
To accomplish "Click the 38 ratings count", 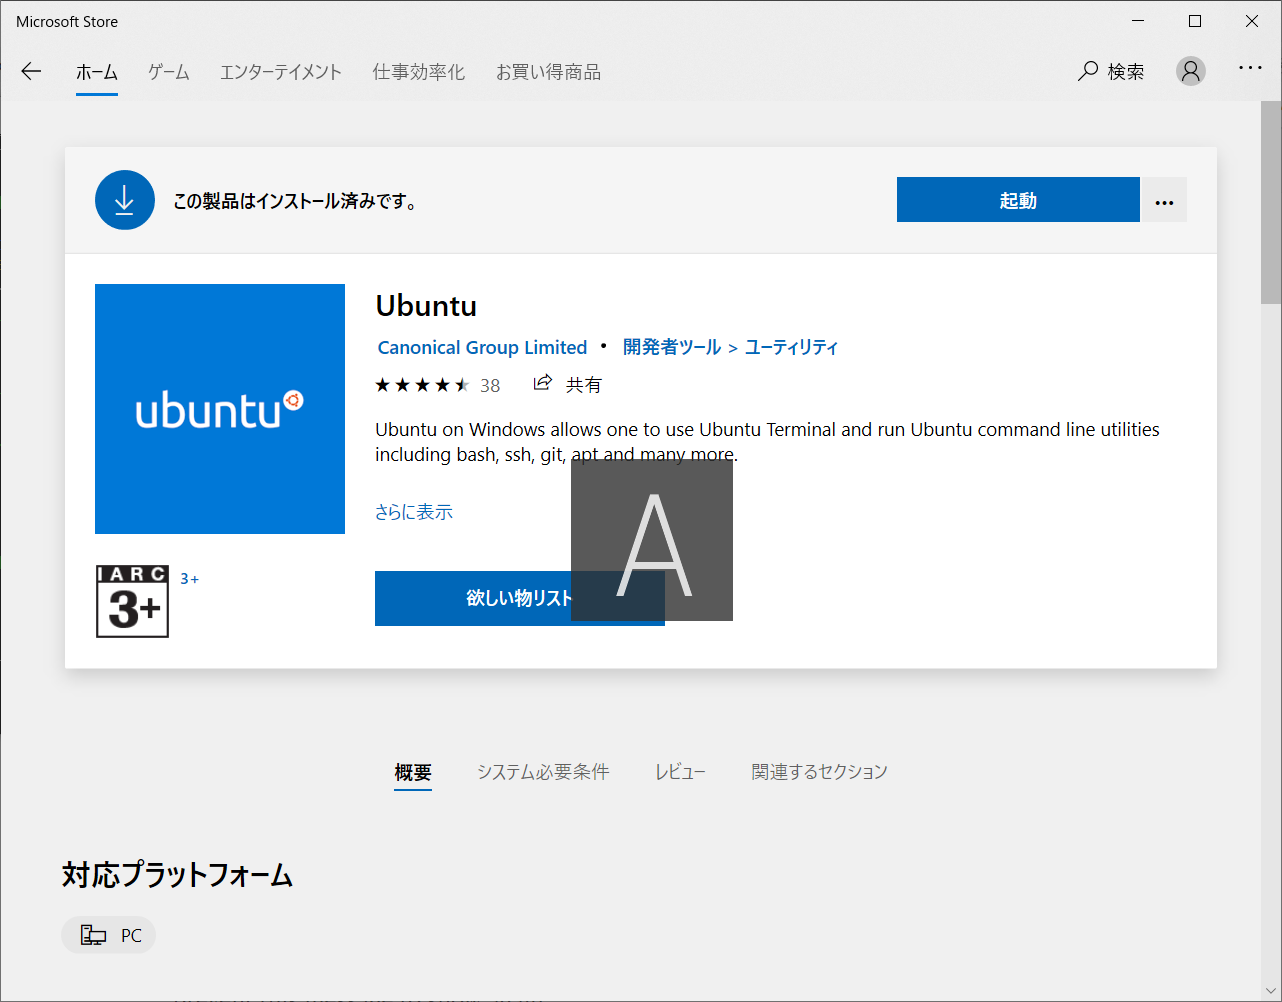I will pyautogui.click(x=490, y=385).
